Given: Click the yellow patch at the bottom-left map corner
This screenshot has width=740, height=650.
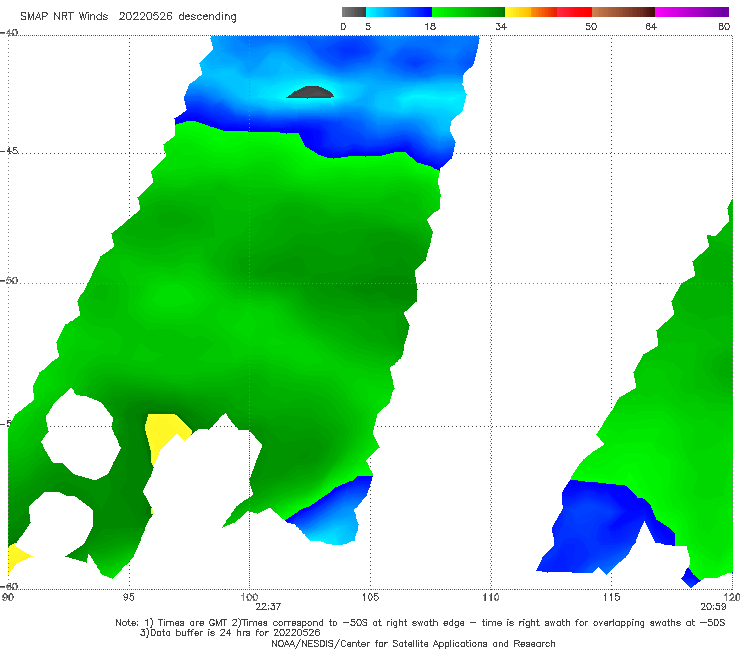Looking at the screenshot, I should (18, 558).
